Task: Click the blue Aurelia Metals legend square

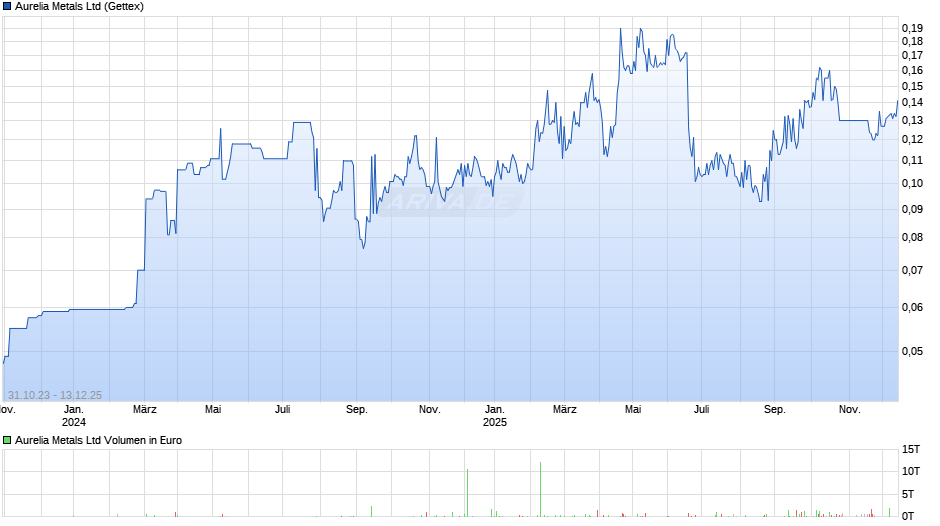Action: pos(7,7)
